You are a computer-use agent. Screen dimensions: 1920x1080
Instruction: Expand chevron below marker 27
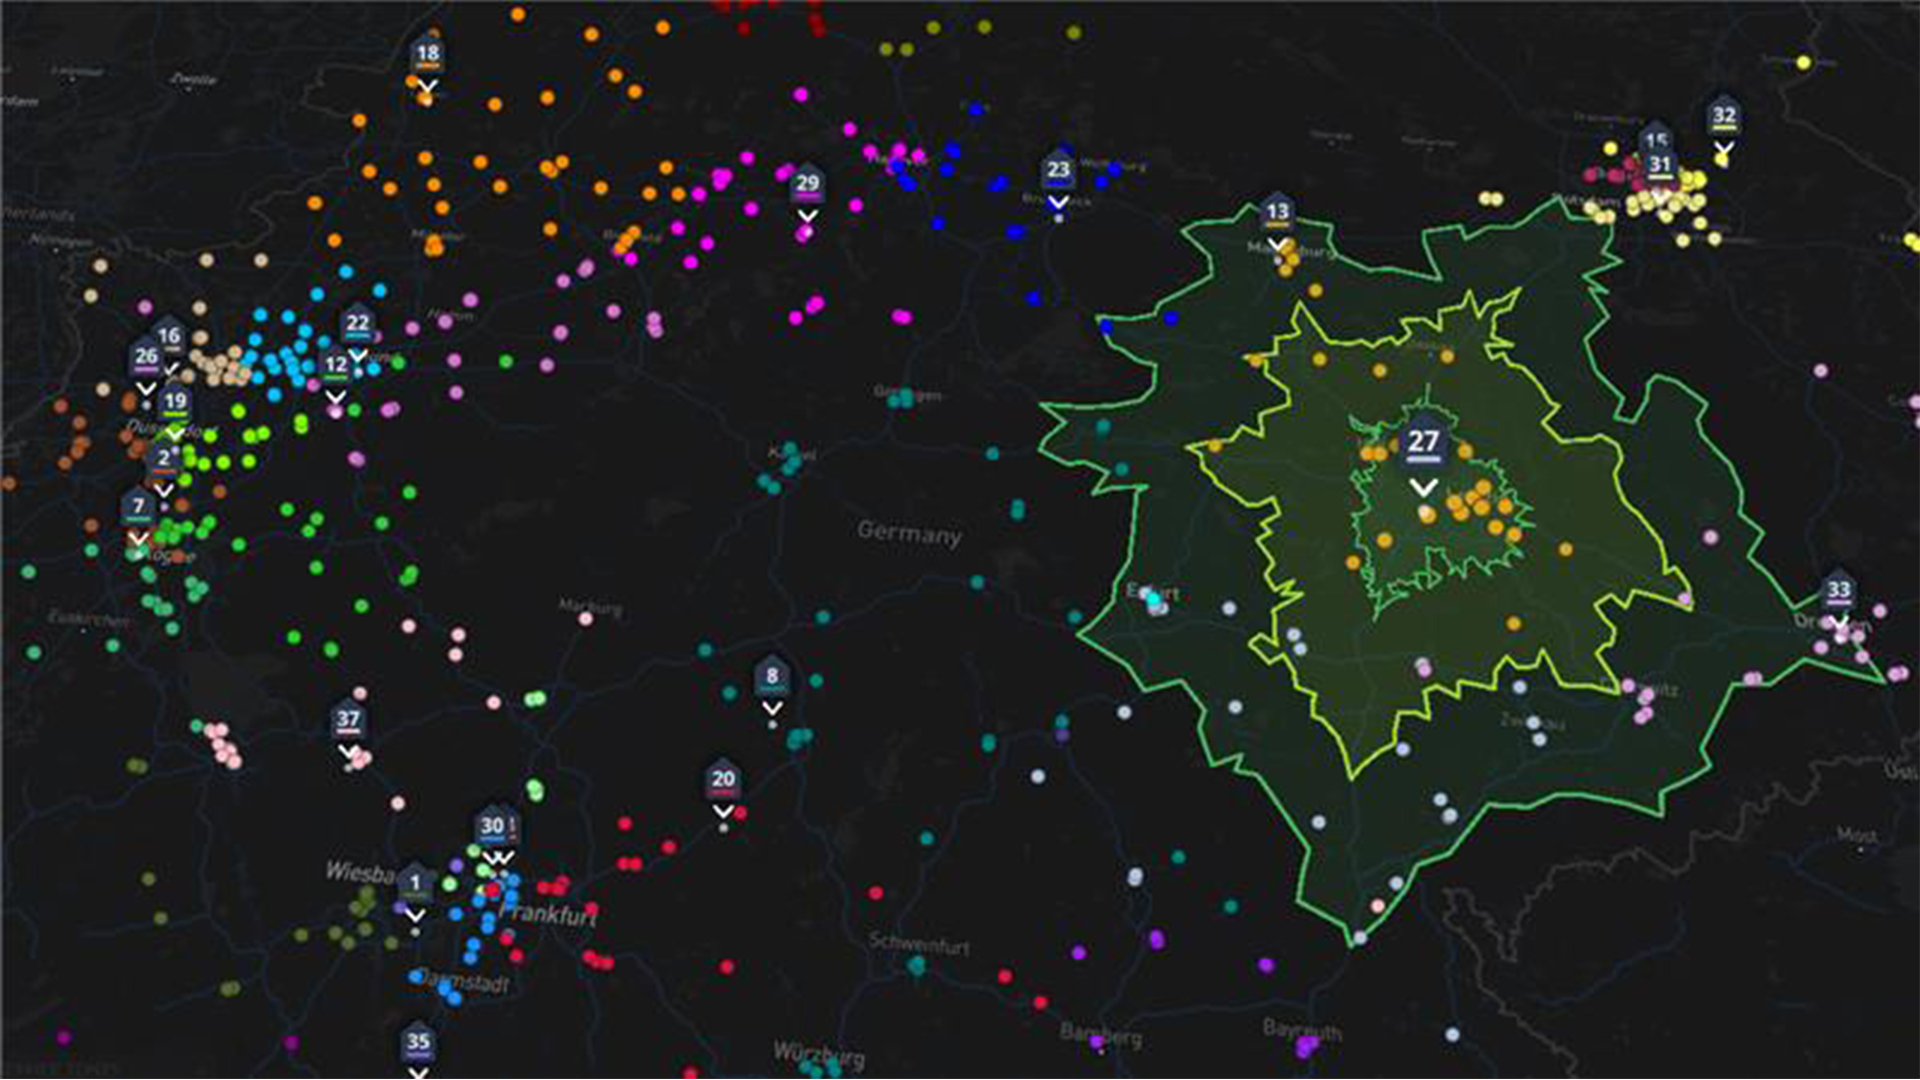[1423, 488]
